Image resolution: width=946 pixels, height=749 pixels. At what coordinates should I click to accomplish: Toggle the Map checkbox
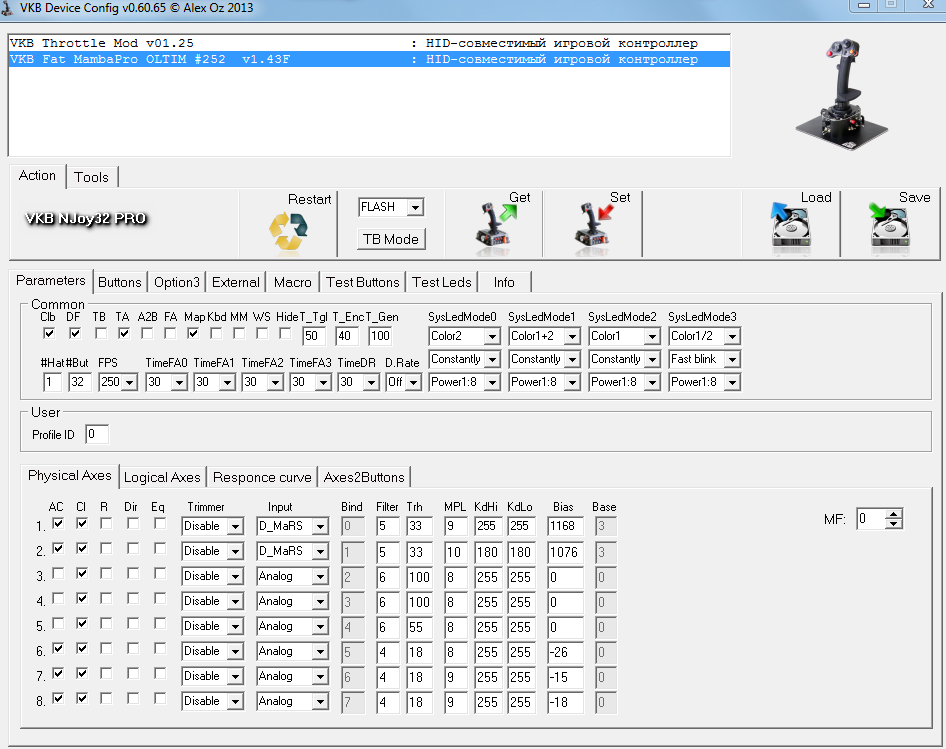click(x=193, y=333)
